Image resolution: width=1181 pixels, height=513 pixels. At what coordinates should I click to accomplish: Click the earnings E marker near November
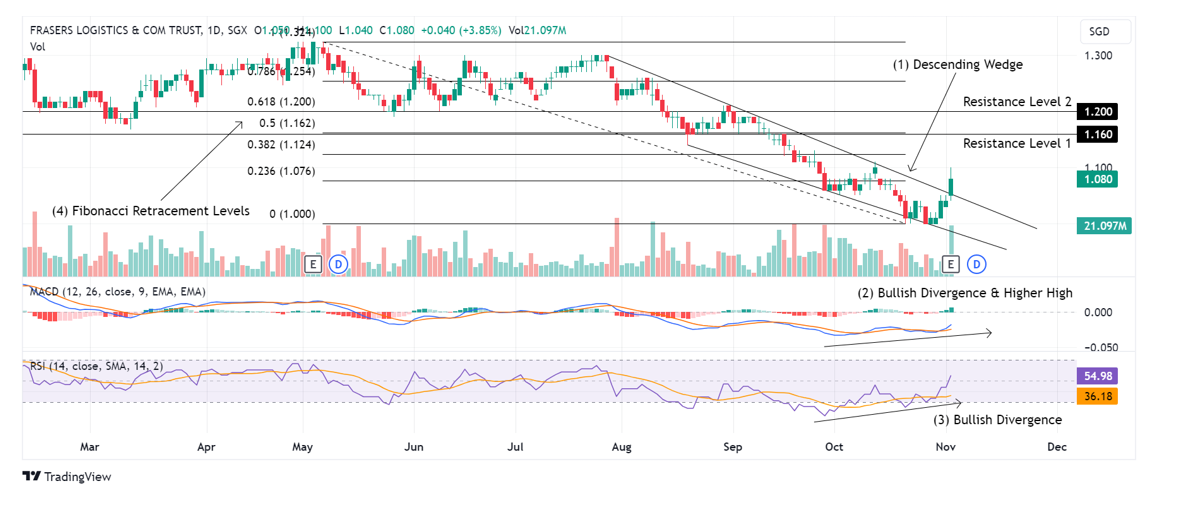click(x=951, y=264)
